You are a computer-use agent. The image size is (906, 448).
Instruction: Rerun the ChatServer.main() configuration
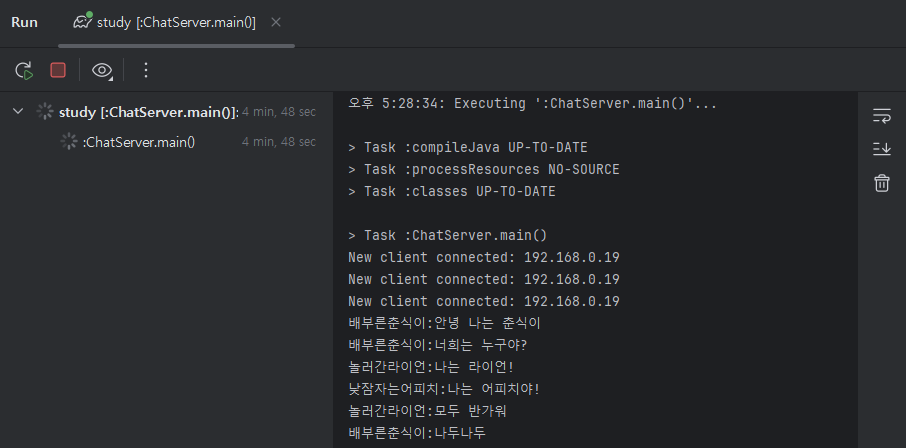(x=24, y=71)
